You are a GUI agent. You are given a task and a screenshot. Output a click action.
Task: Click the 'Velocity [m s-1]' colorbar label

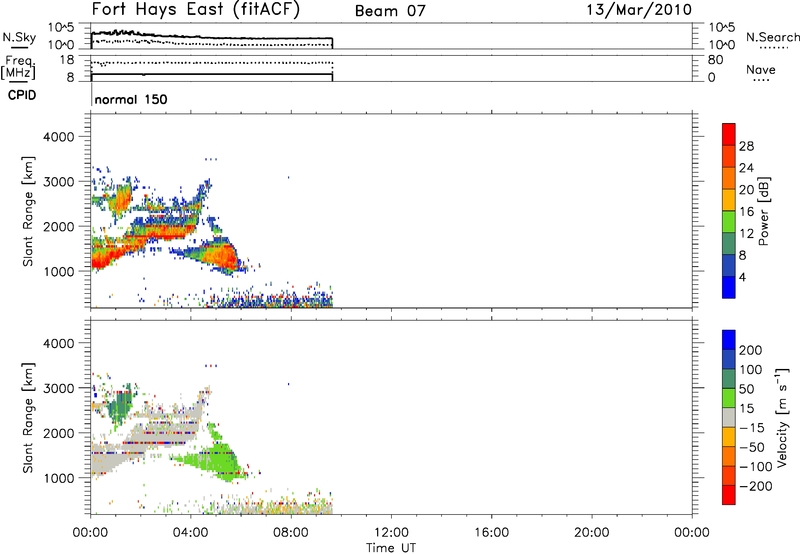pos(782,417)
